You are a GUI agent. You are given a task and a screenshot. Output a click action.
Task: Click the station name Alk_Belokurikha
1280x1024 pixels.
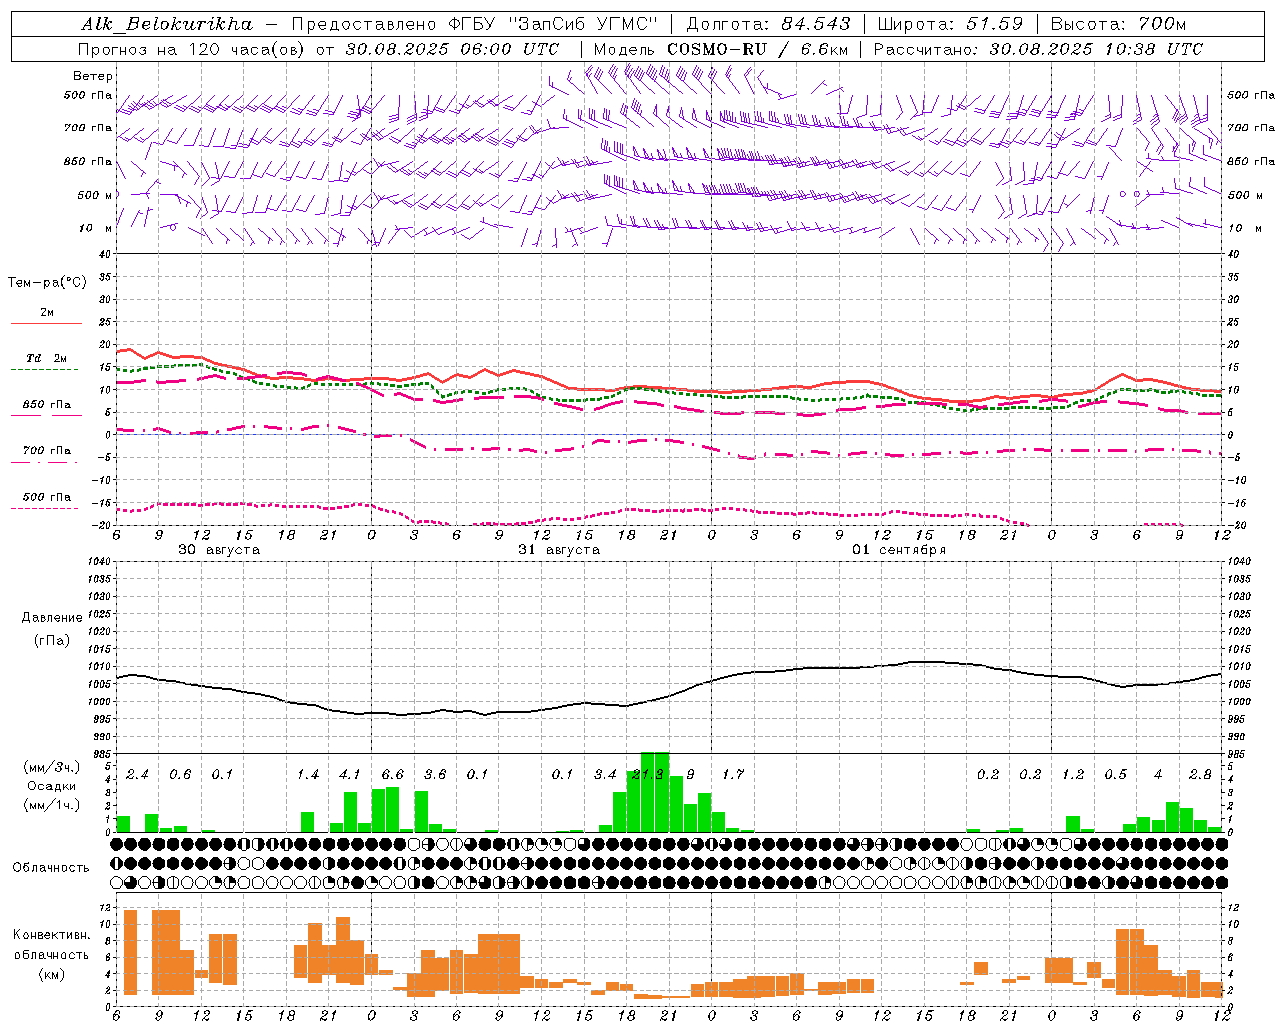[x=167, y=23]
